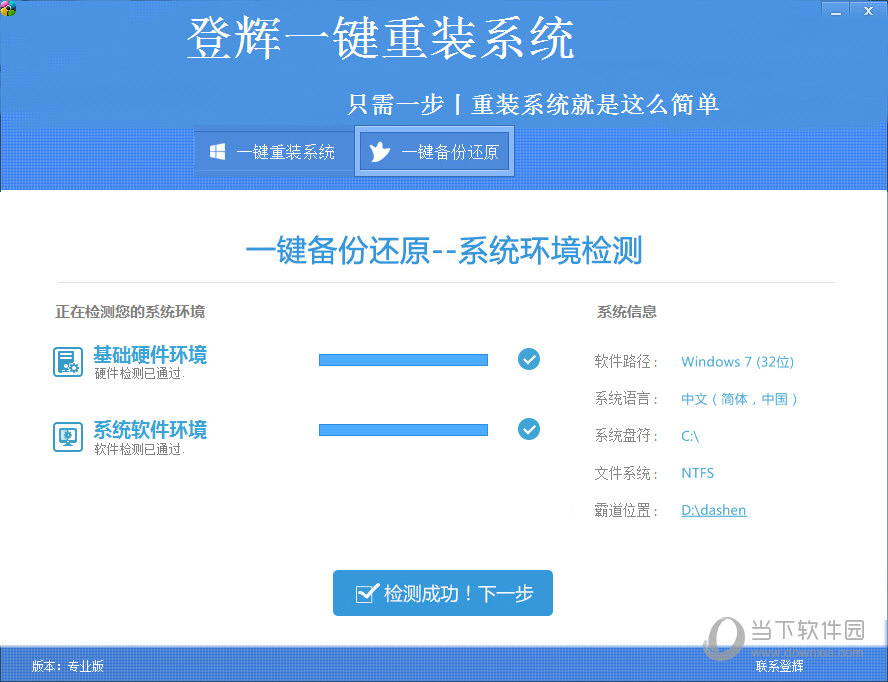Click the 系统软件环境 progress bar

pyautogui.click(x=403, y=430)
